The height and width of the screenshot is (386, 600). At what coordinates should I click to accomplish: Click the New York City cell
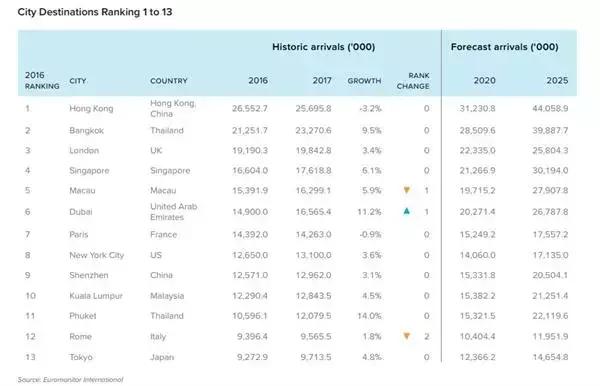(x=96, y=255)
